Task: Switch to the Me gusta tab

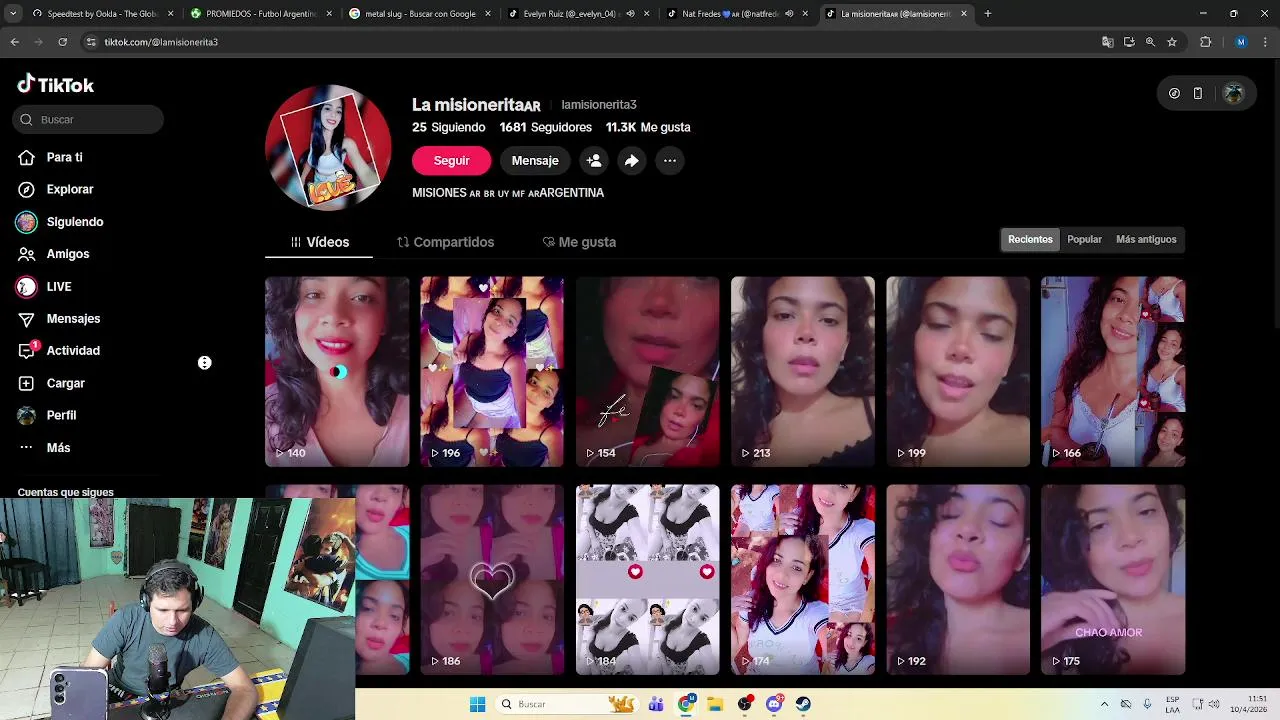Action: 579,242
